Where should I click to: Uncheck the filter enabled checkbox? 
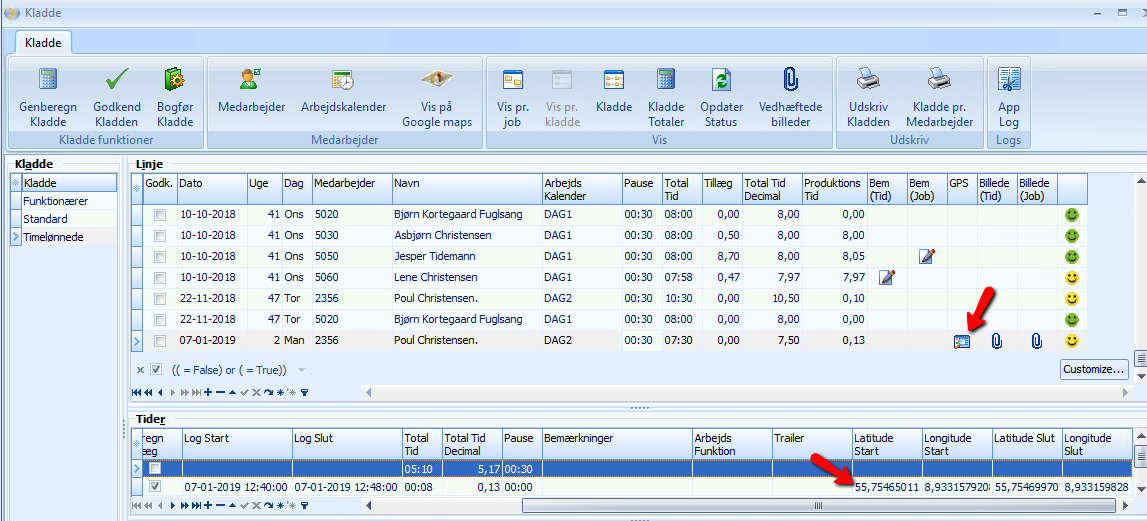click(156, 370)
